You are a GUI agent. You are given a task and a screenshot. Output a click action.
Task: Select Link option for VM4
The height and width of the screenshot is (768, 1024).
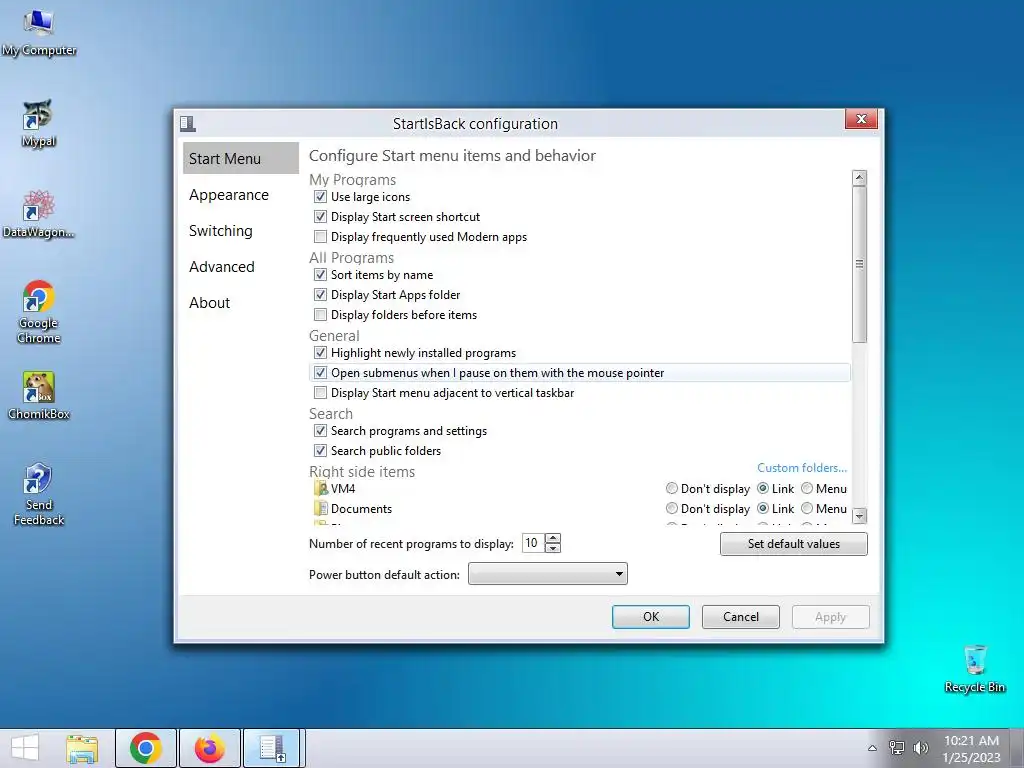[762, 488]
